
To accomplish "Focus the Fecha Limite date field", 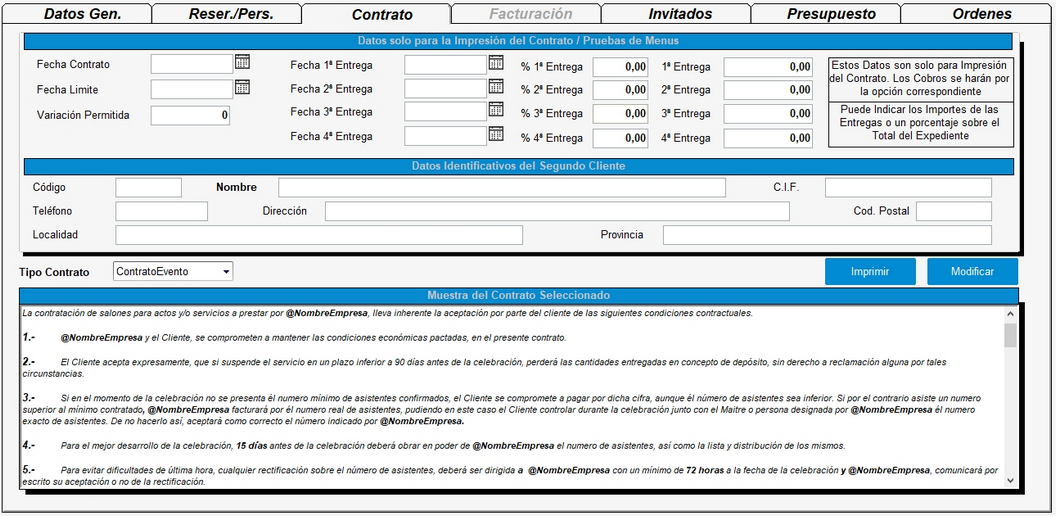I will [192, 89].
